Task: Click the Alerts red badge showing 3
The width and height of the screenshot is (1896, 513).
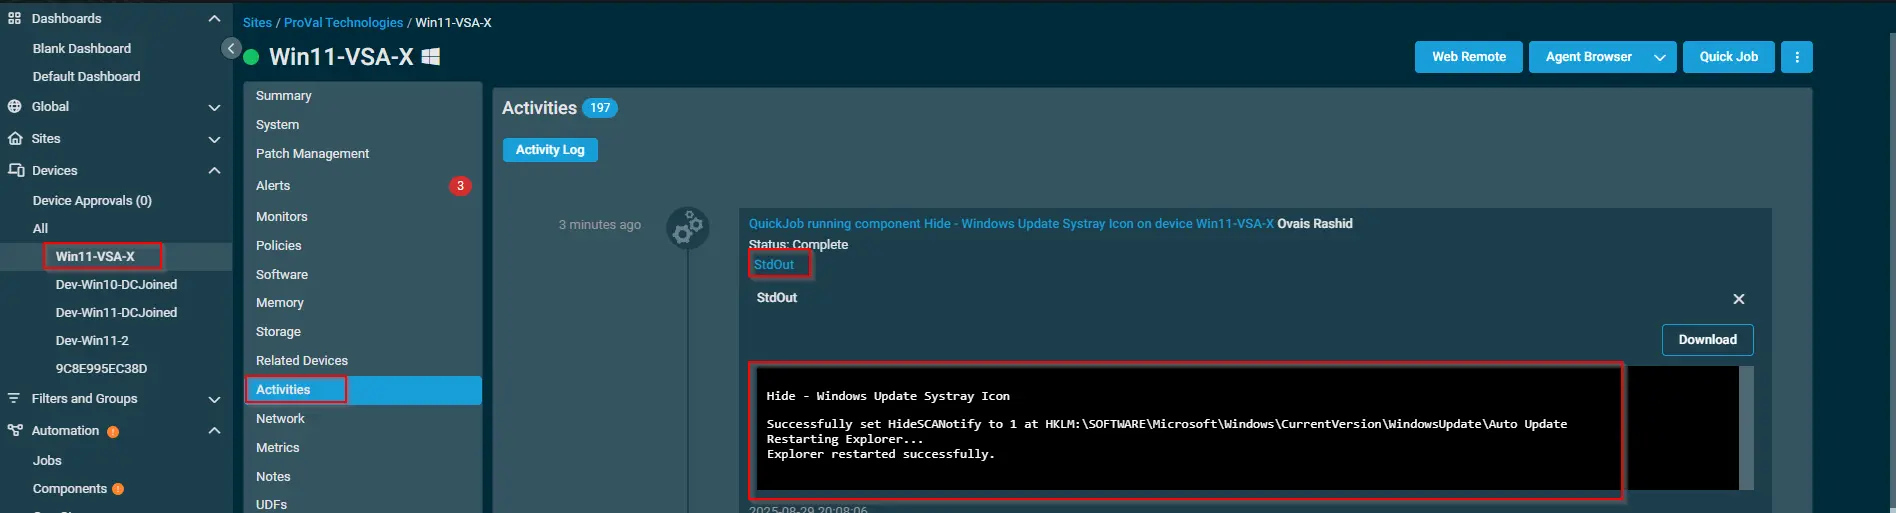Action: (460, 186)
